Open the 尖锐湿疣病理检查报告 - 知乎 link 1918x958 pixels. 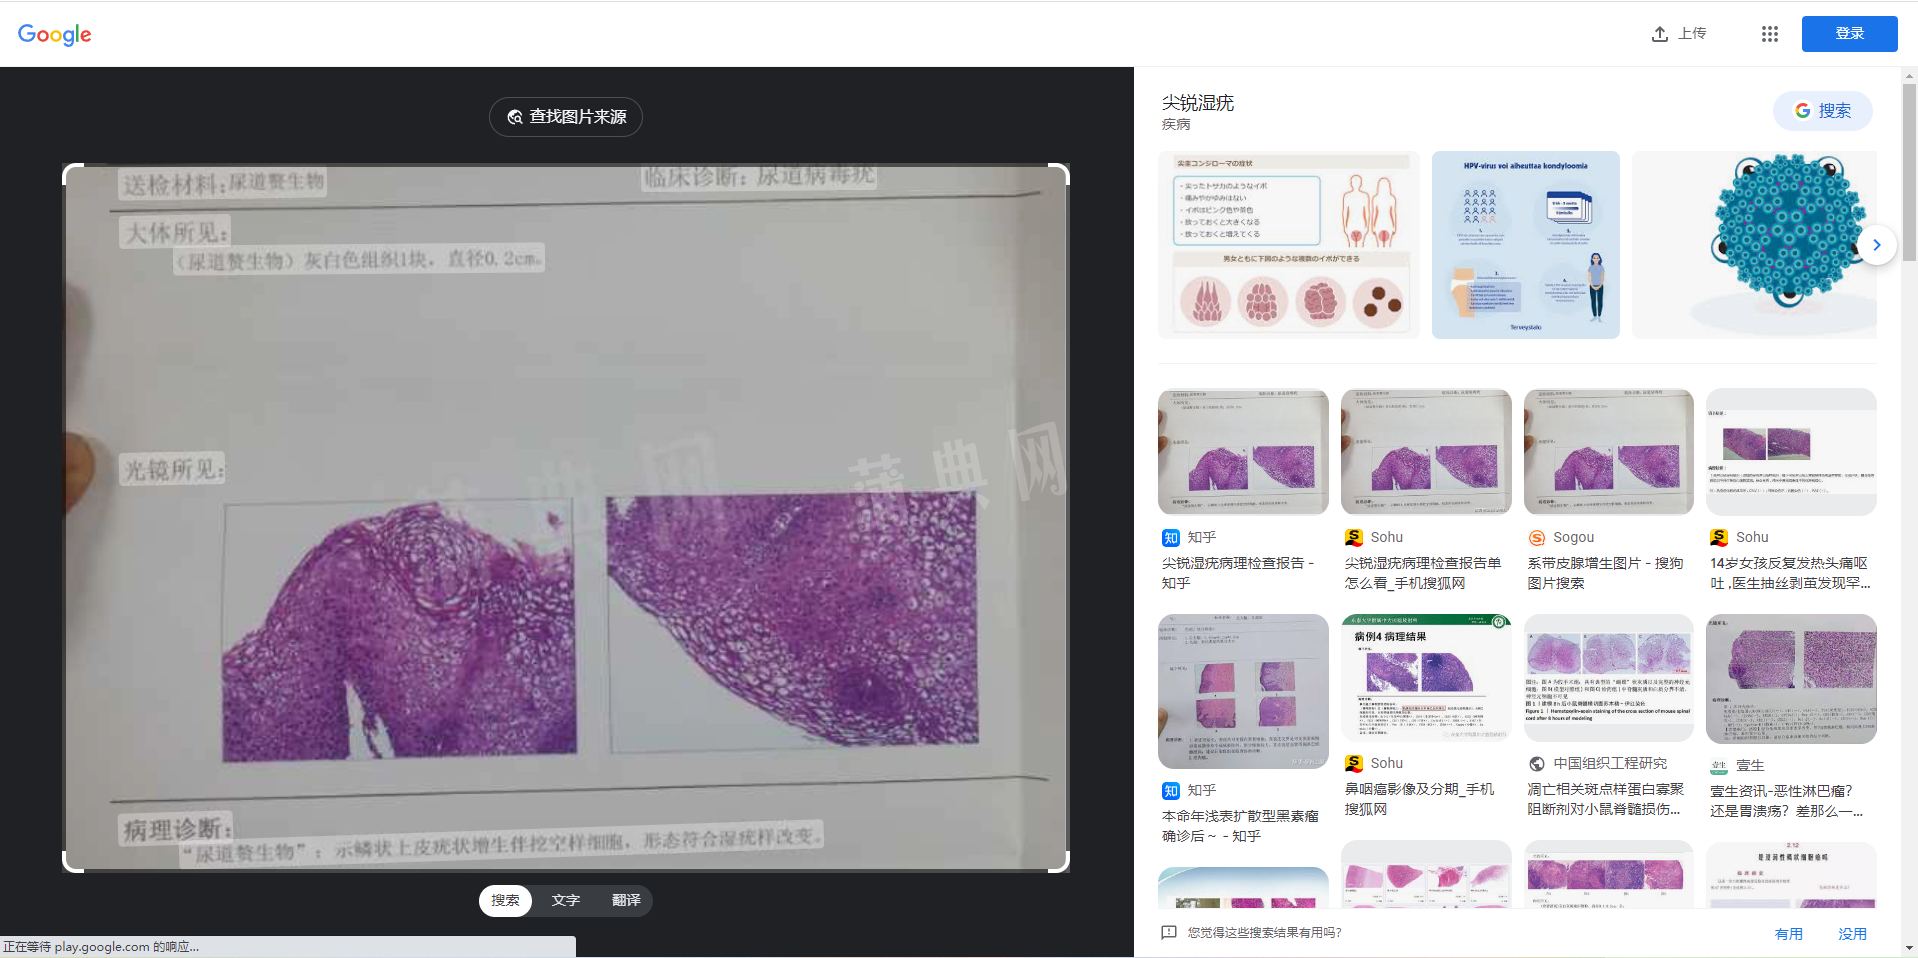coord(1238,573)
